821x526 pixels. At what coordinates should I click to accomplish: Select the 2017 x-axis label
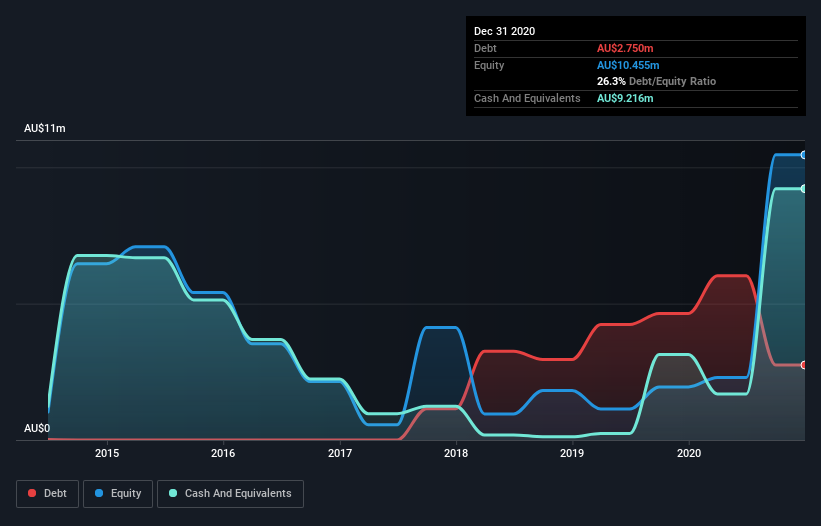340,453
